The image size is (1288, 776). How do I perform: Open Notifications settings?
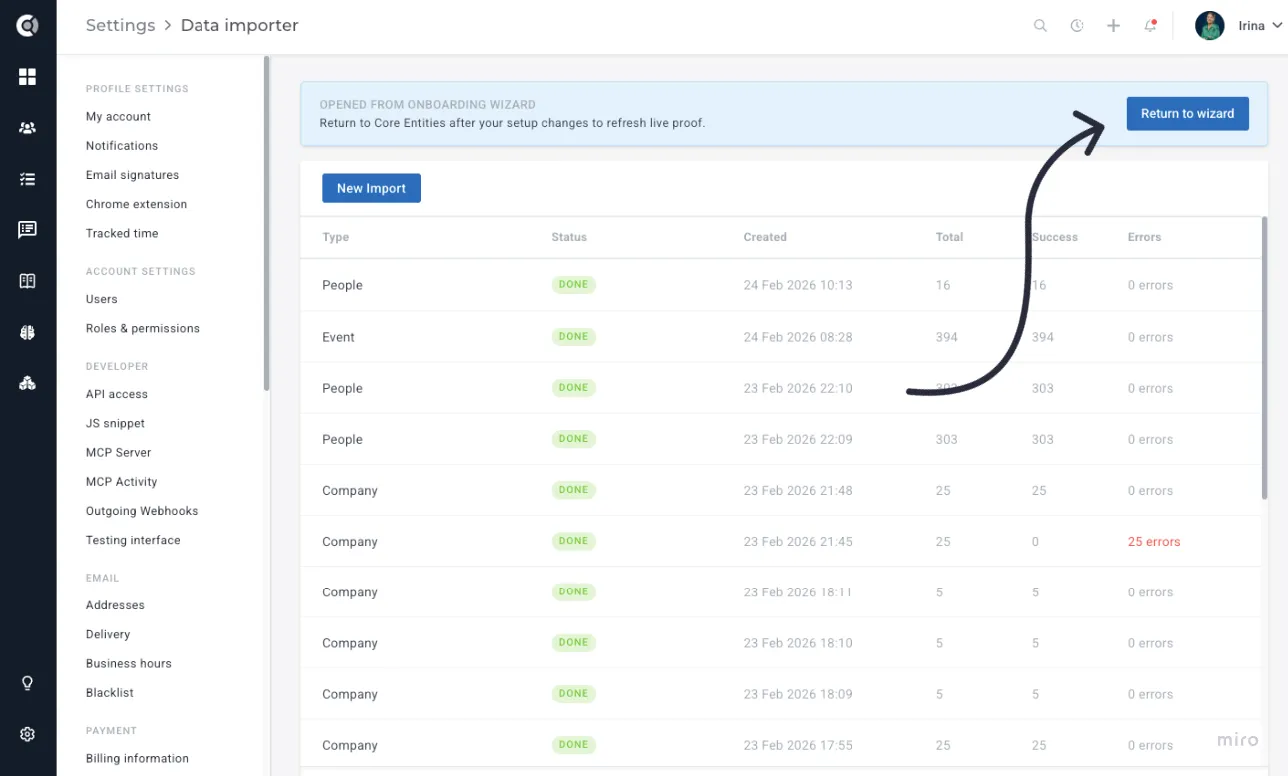point(122,146)
